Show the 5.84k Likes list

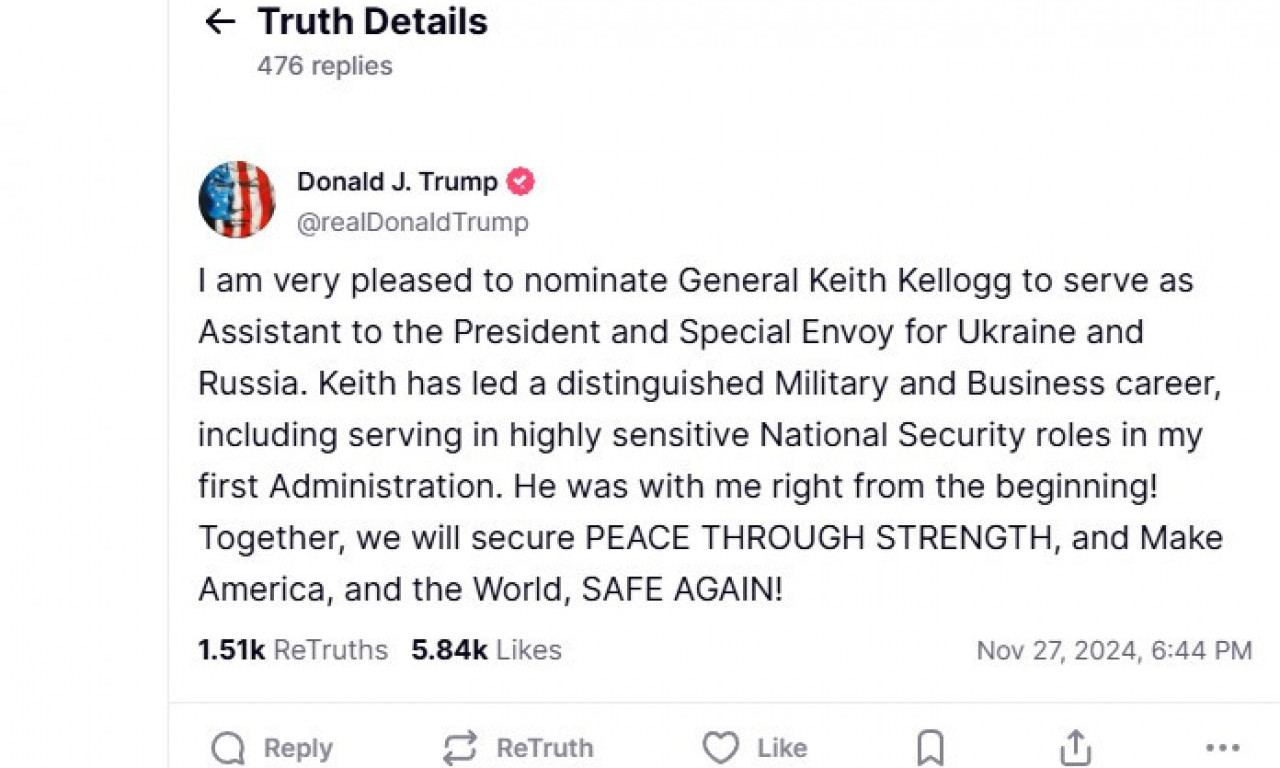(486, 650)
